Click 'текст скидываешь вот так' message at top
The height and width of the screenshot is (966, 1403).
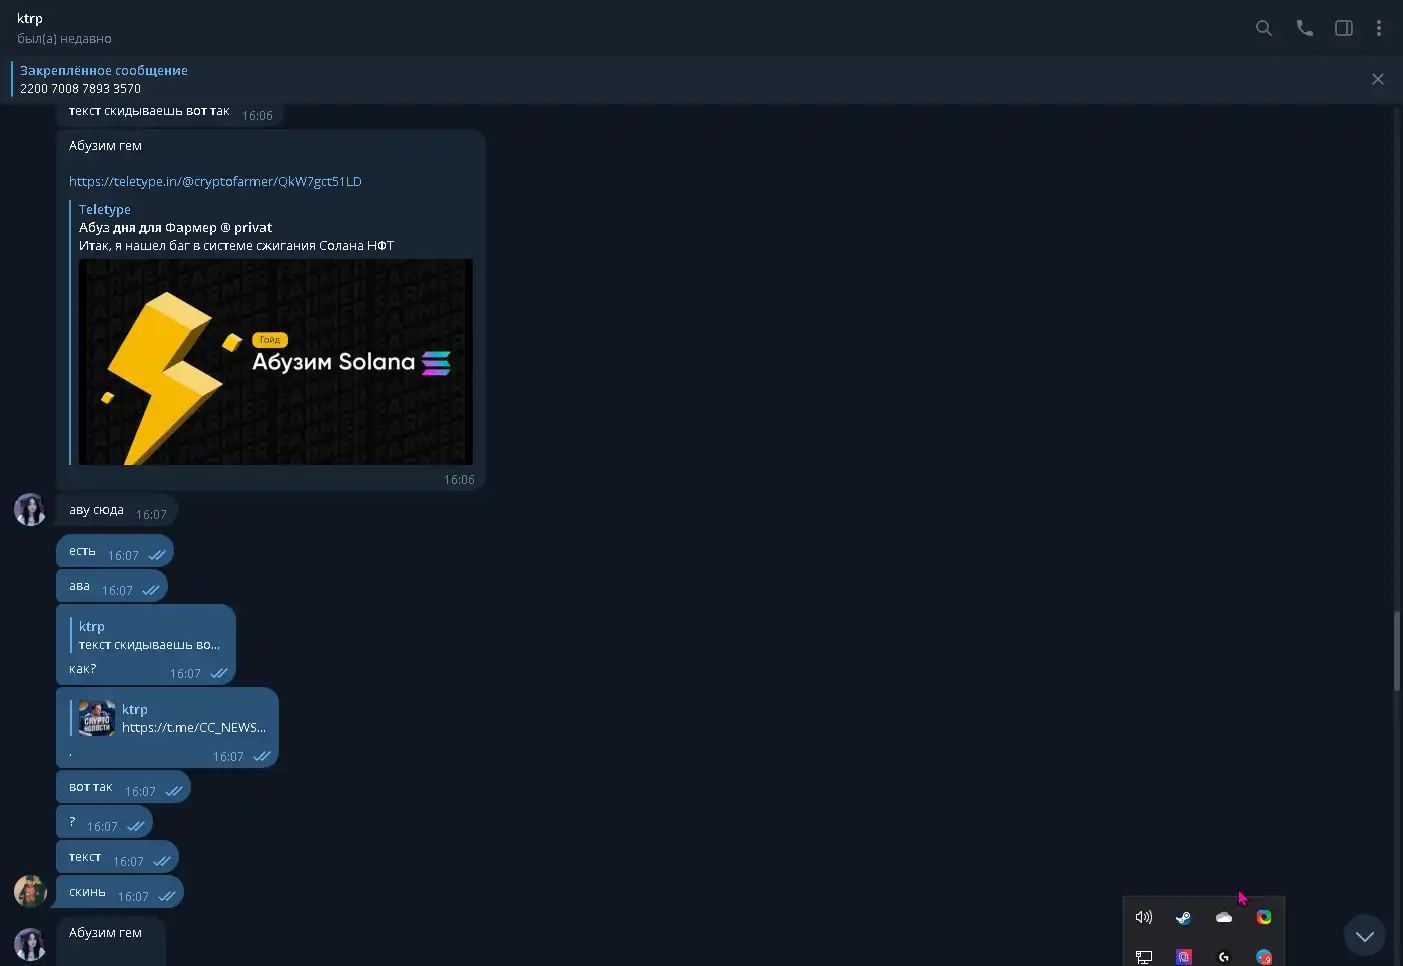(x=149, y=111)
